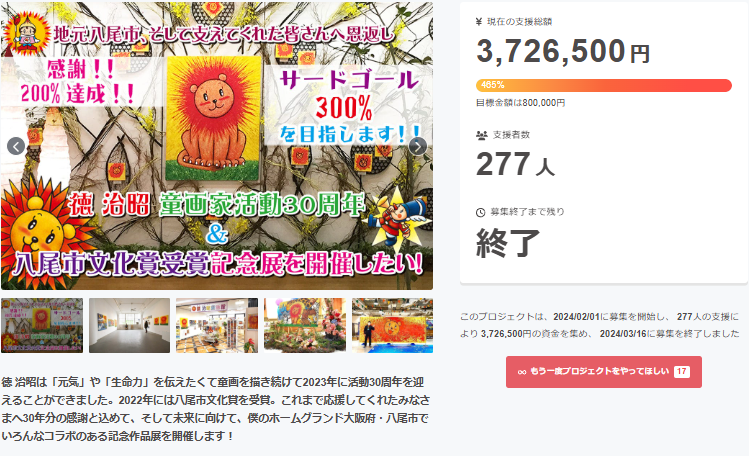The height and width of the screenshot is (456, 749).
Task: Select the first thumbnail with banner image
Action: (42, 326)
